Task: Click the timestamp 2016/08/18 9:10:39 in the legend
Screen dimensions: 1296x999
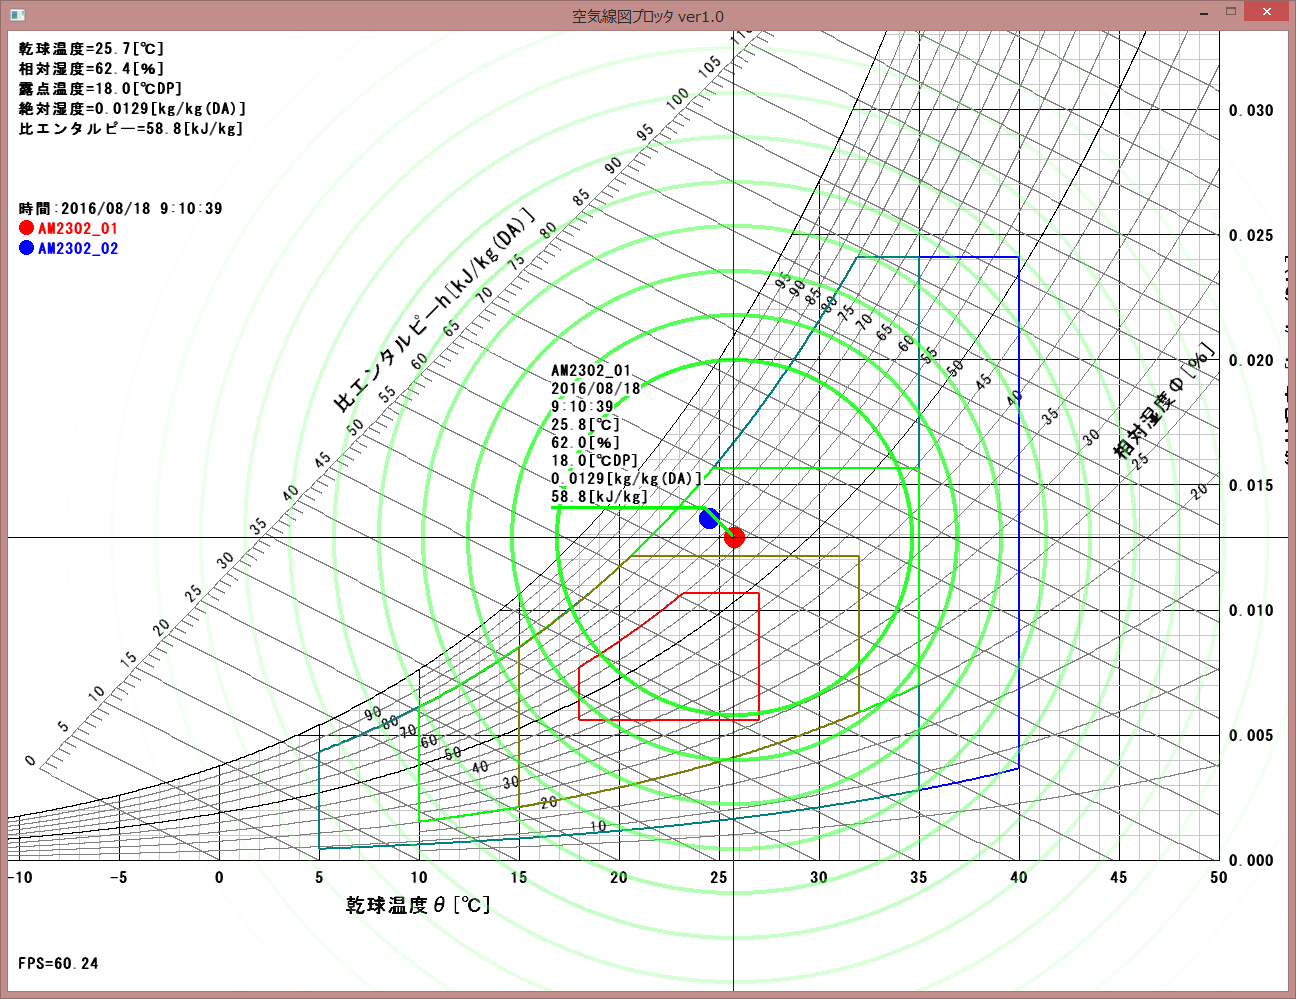Action: click(x=120, y=208)
